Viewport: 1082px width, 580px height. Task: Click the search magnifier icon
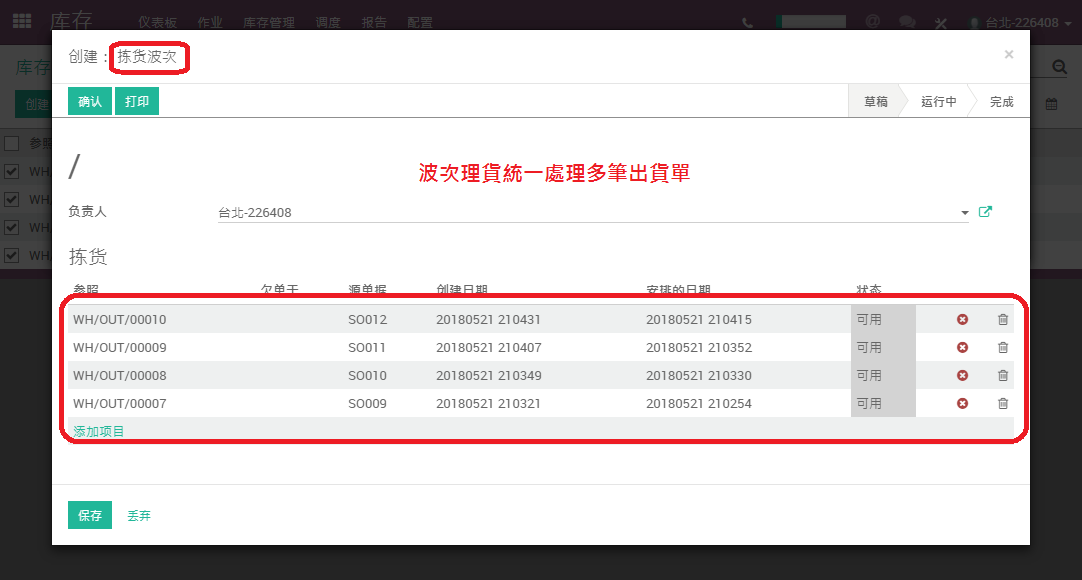point(1059,67)
